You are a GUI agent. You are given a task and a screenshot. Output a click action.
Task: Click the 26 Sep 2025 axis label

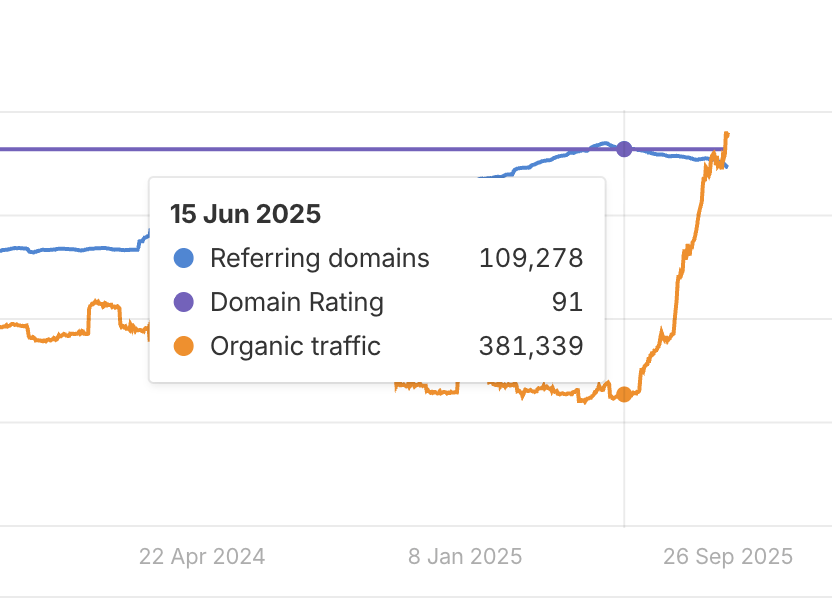728,556
